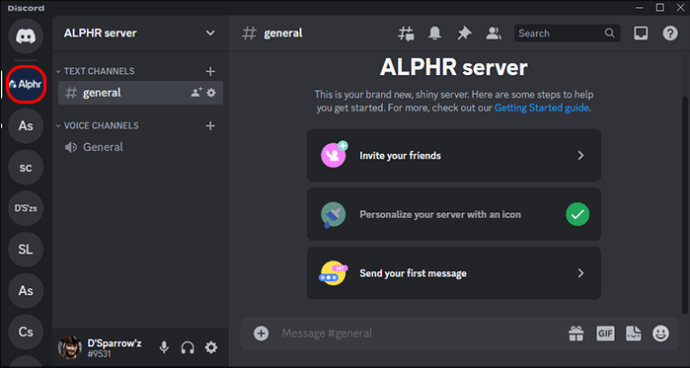Edit general channel settings gear
Viewport: 690px width, 368px height.
[x=211, y=93]
